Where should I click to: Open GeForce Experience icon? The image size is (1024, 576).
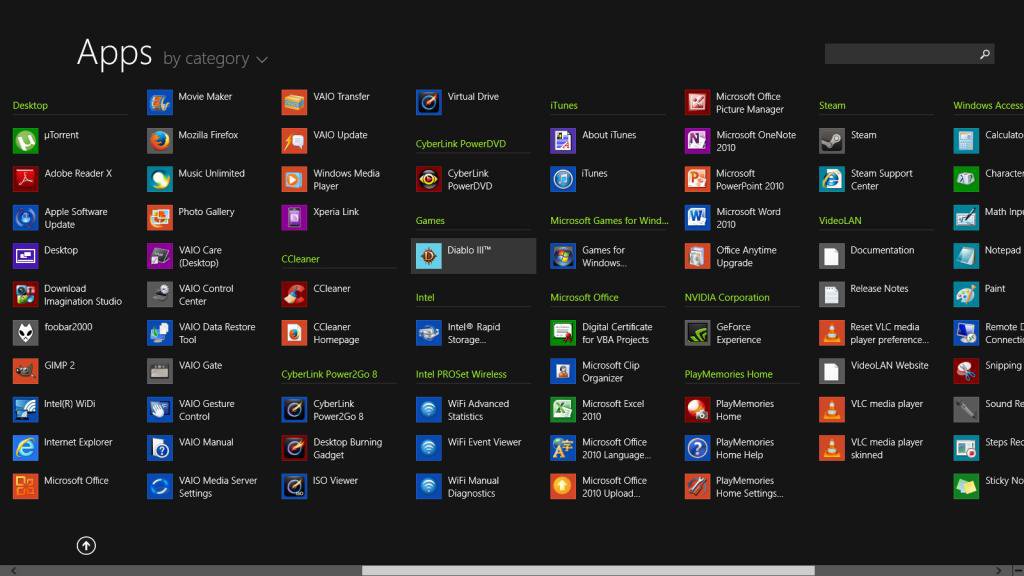pyautogui.click(x=697, y=333)
